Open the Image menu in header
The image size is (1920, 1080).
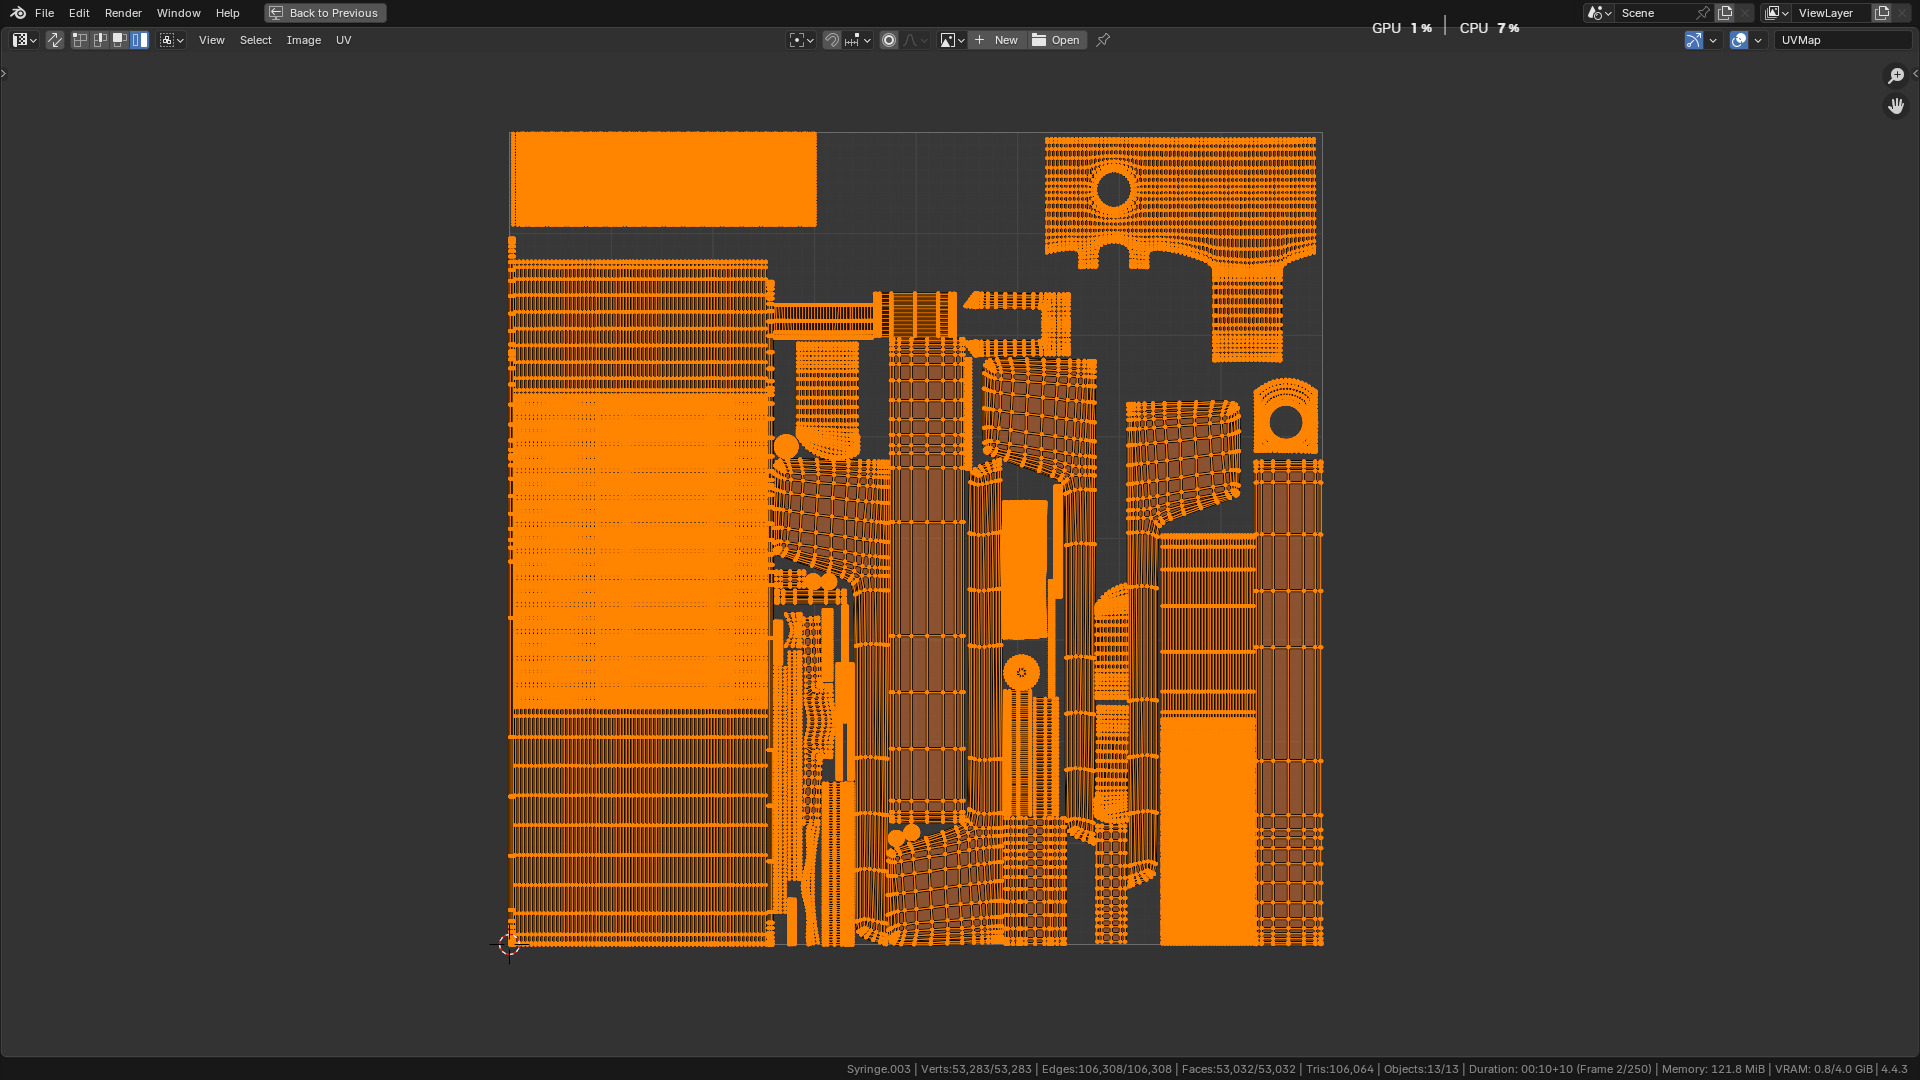[x=303, y=40]
